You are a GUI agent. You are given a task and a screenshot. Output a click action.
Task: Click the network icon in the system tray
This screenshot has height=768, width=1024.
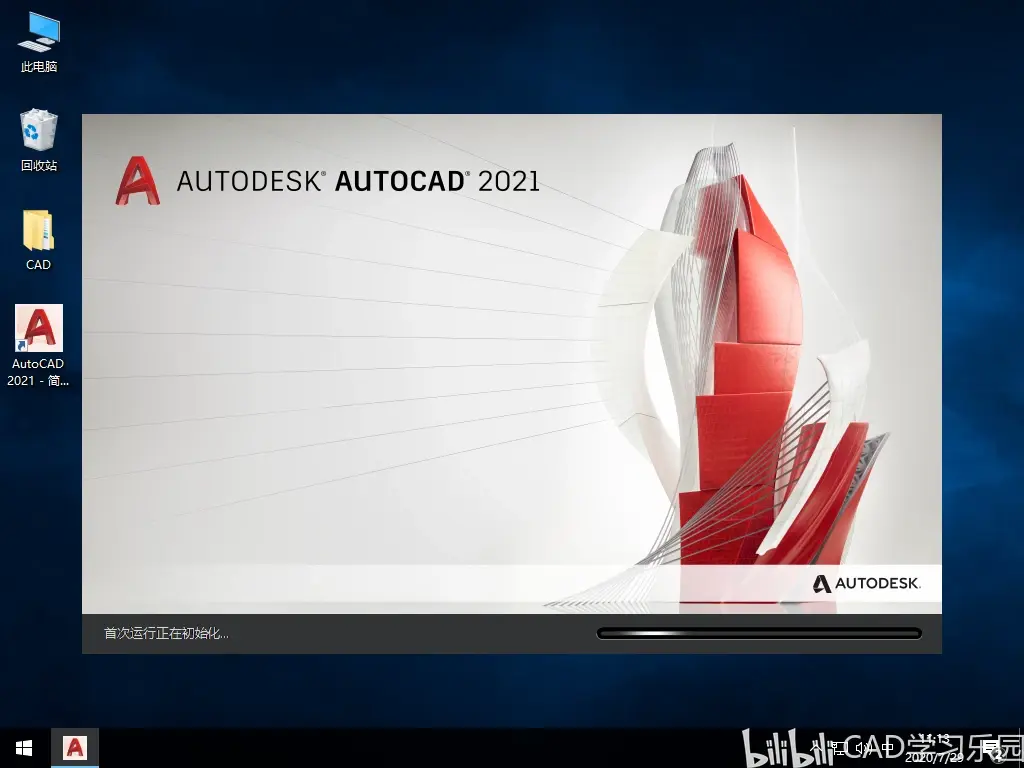pyautogui.click(x=839, y=747)
